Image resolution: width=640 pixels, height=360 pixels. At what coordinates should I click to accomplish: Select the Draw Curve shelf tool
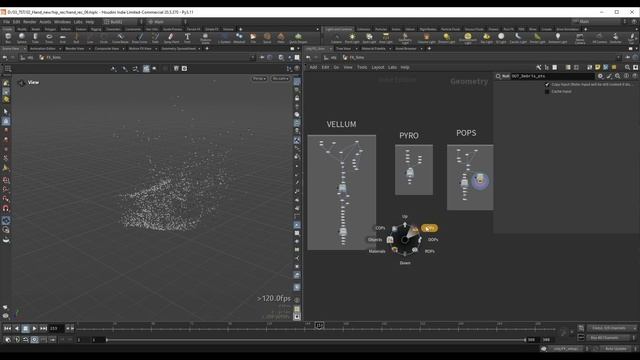(139, 38)
